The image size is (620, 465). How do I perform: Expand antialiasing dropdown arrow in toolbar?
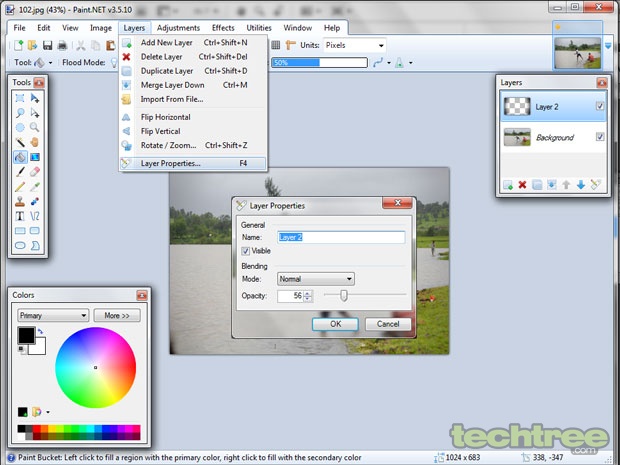pos(389,63)
